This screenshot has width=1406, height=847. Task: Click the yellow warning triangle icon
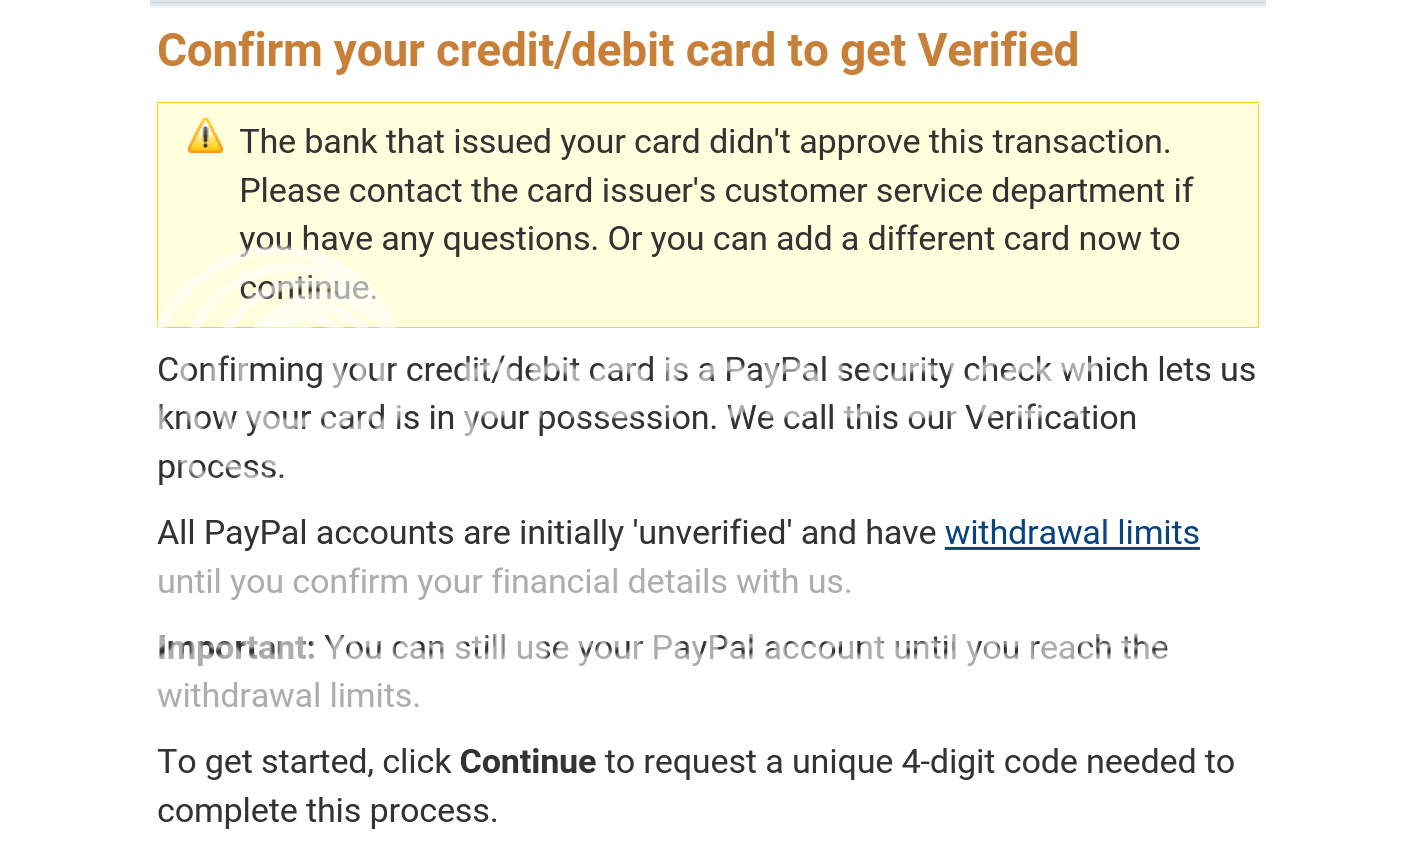206,136
